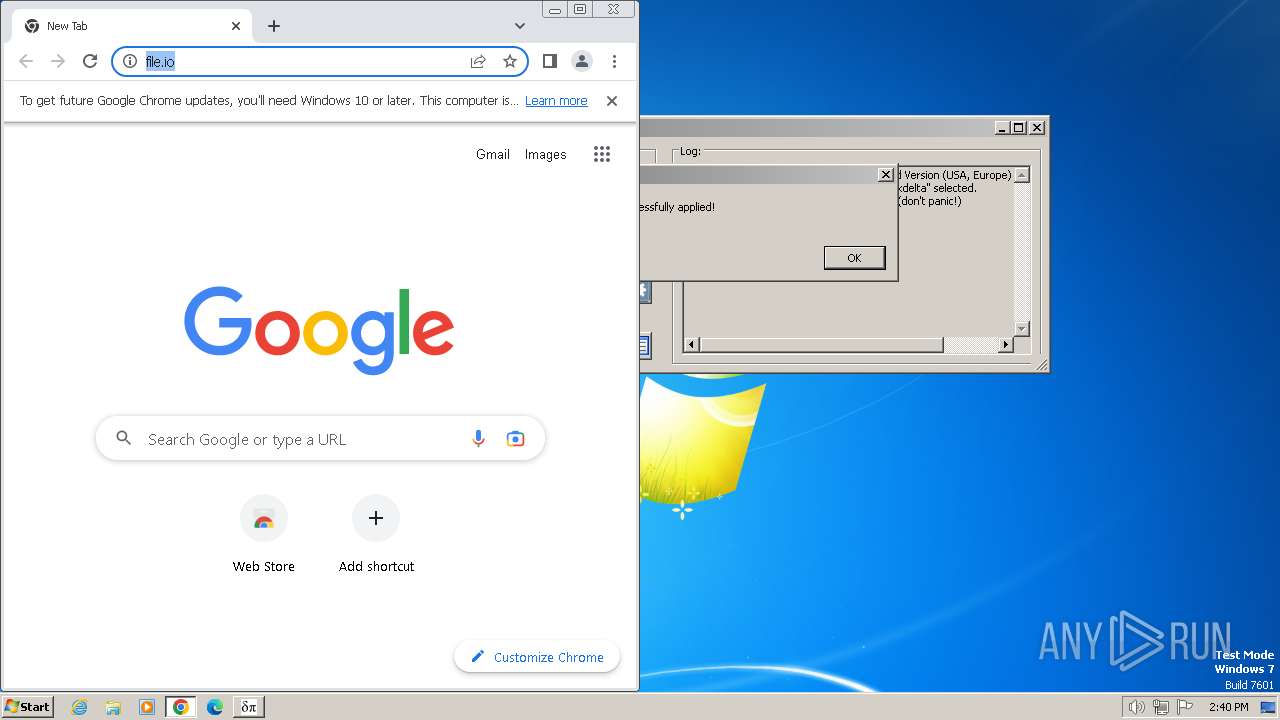Viewport: 1280px width, 720px height.
Task: Expand the tab search chevron
Action: click(x=520, y=26)
